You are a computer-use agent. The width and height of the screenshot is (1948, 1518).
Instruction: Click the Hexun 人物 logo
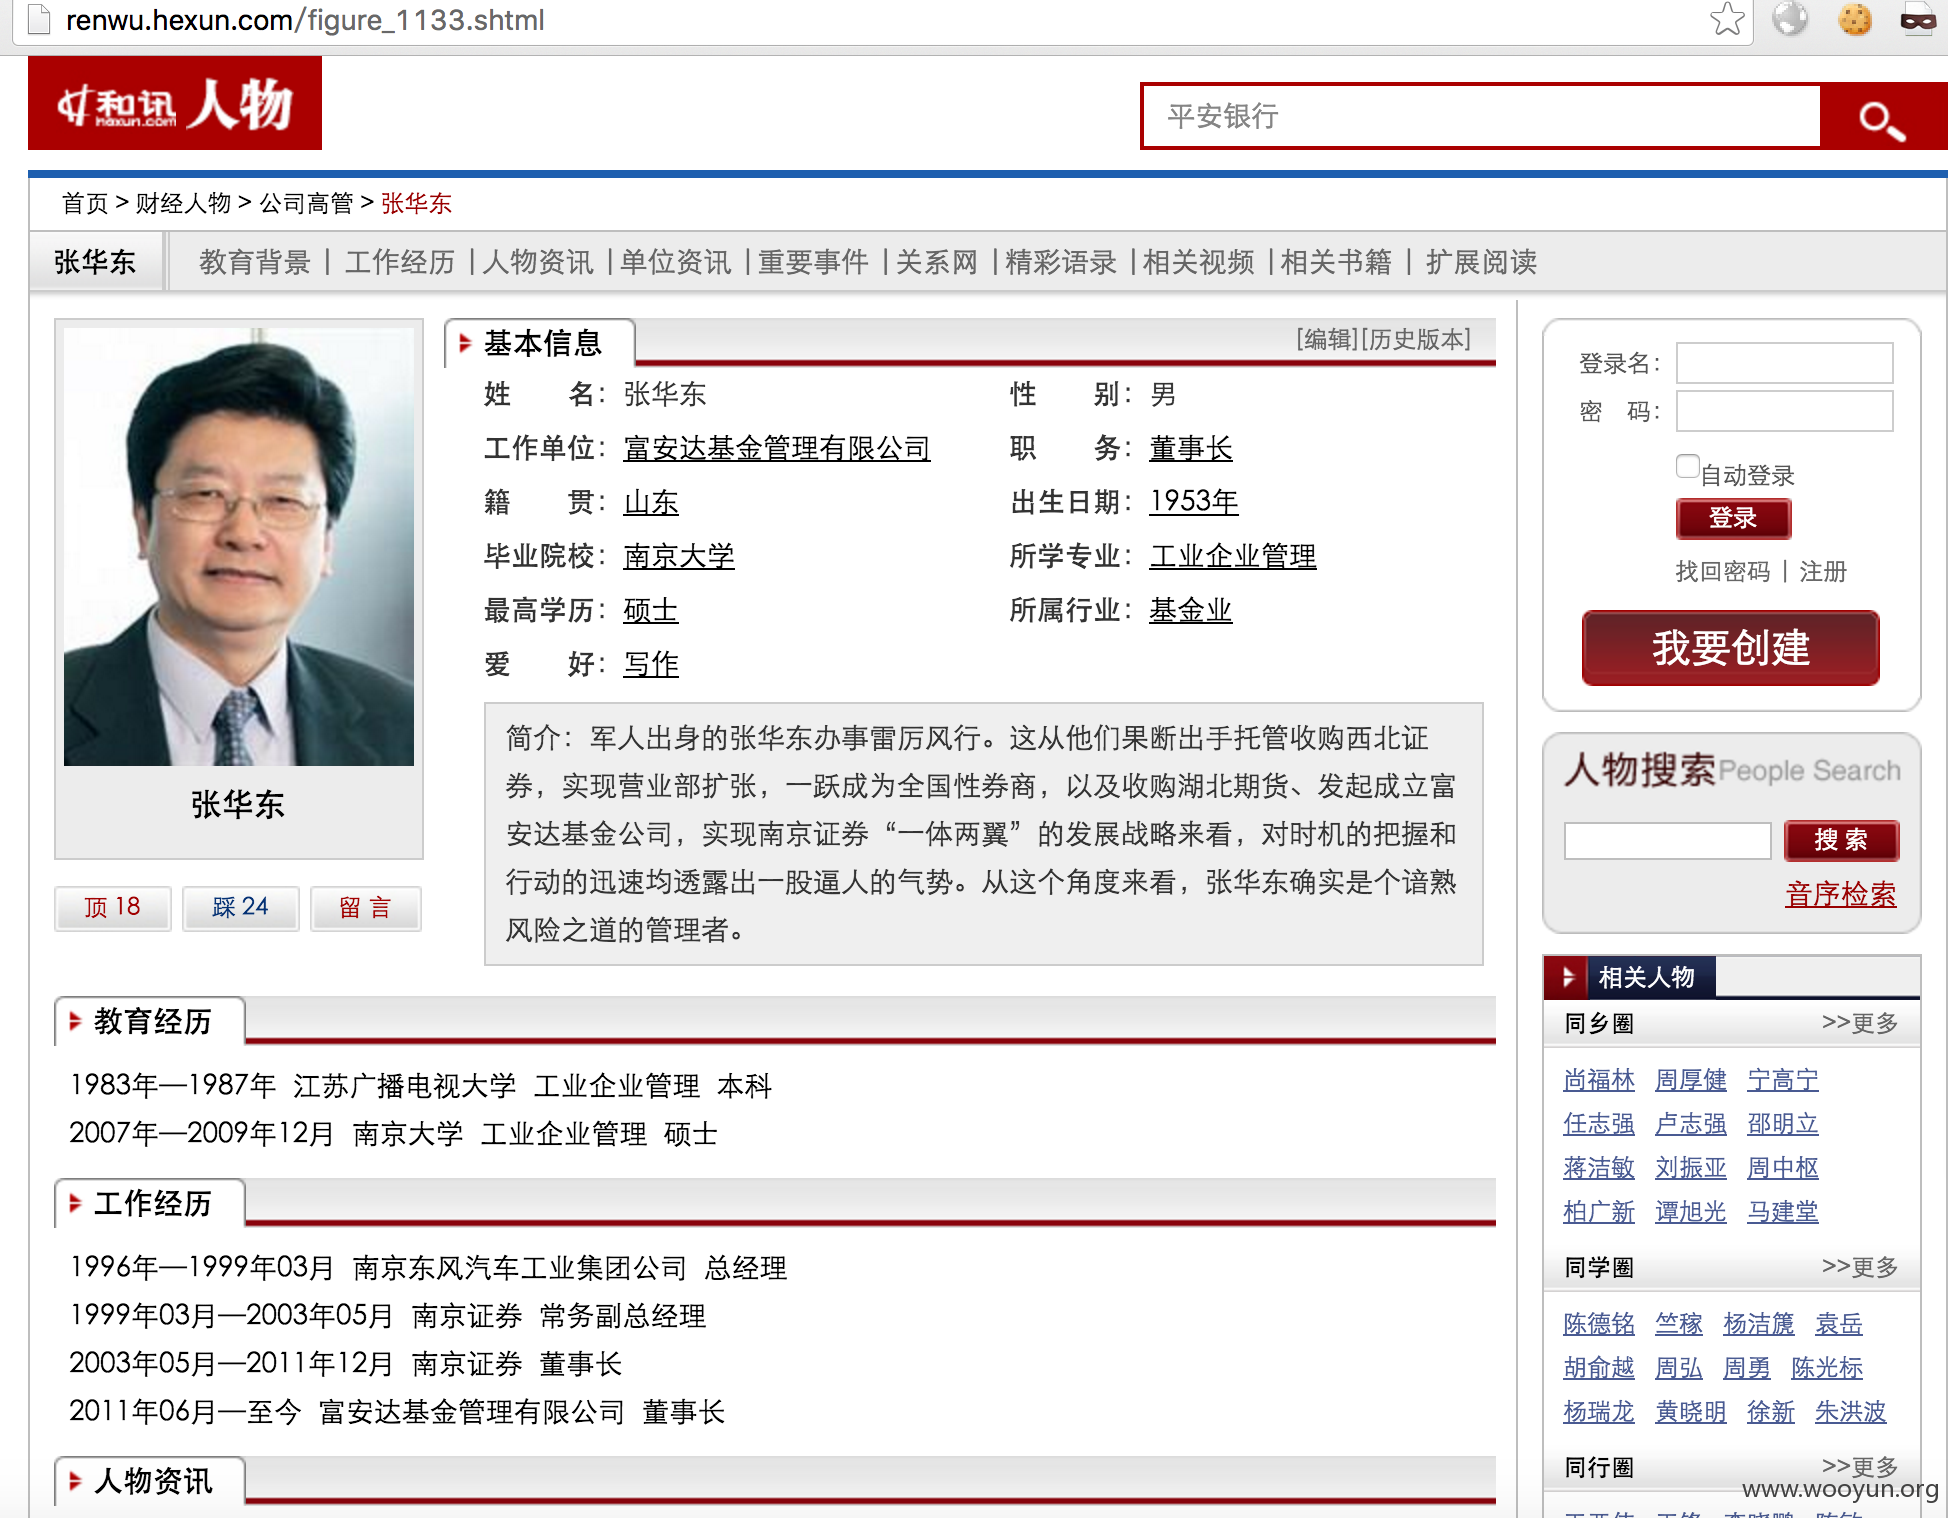175,103
